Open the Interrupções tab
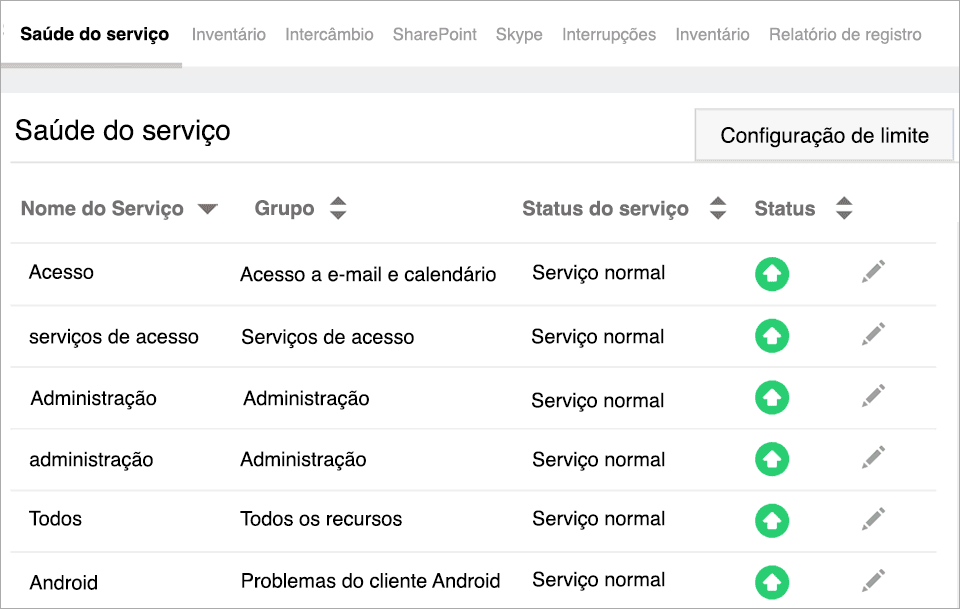Screen dimensions: 960x609 coord(609,33)
